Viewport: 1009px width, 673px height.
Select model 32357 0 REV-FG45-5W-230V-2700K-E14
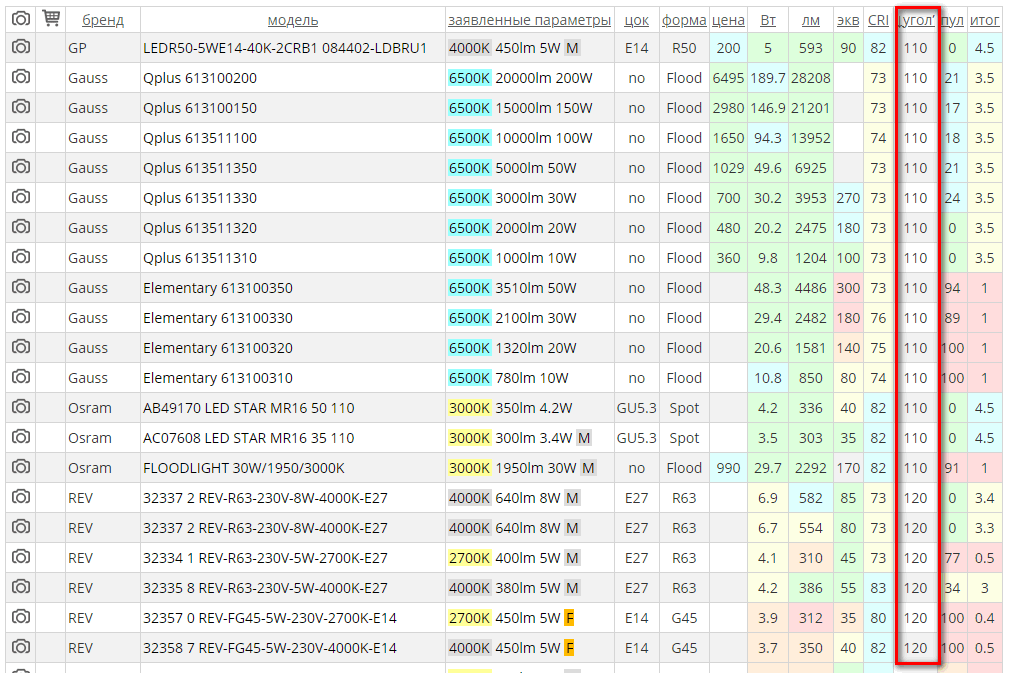click(270, 618)
